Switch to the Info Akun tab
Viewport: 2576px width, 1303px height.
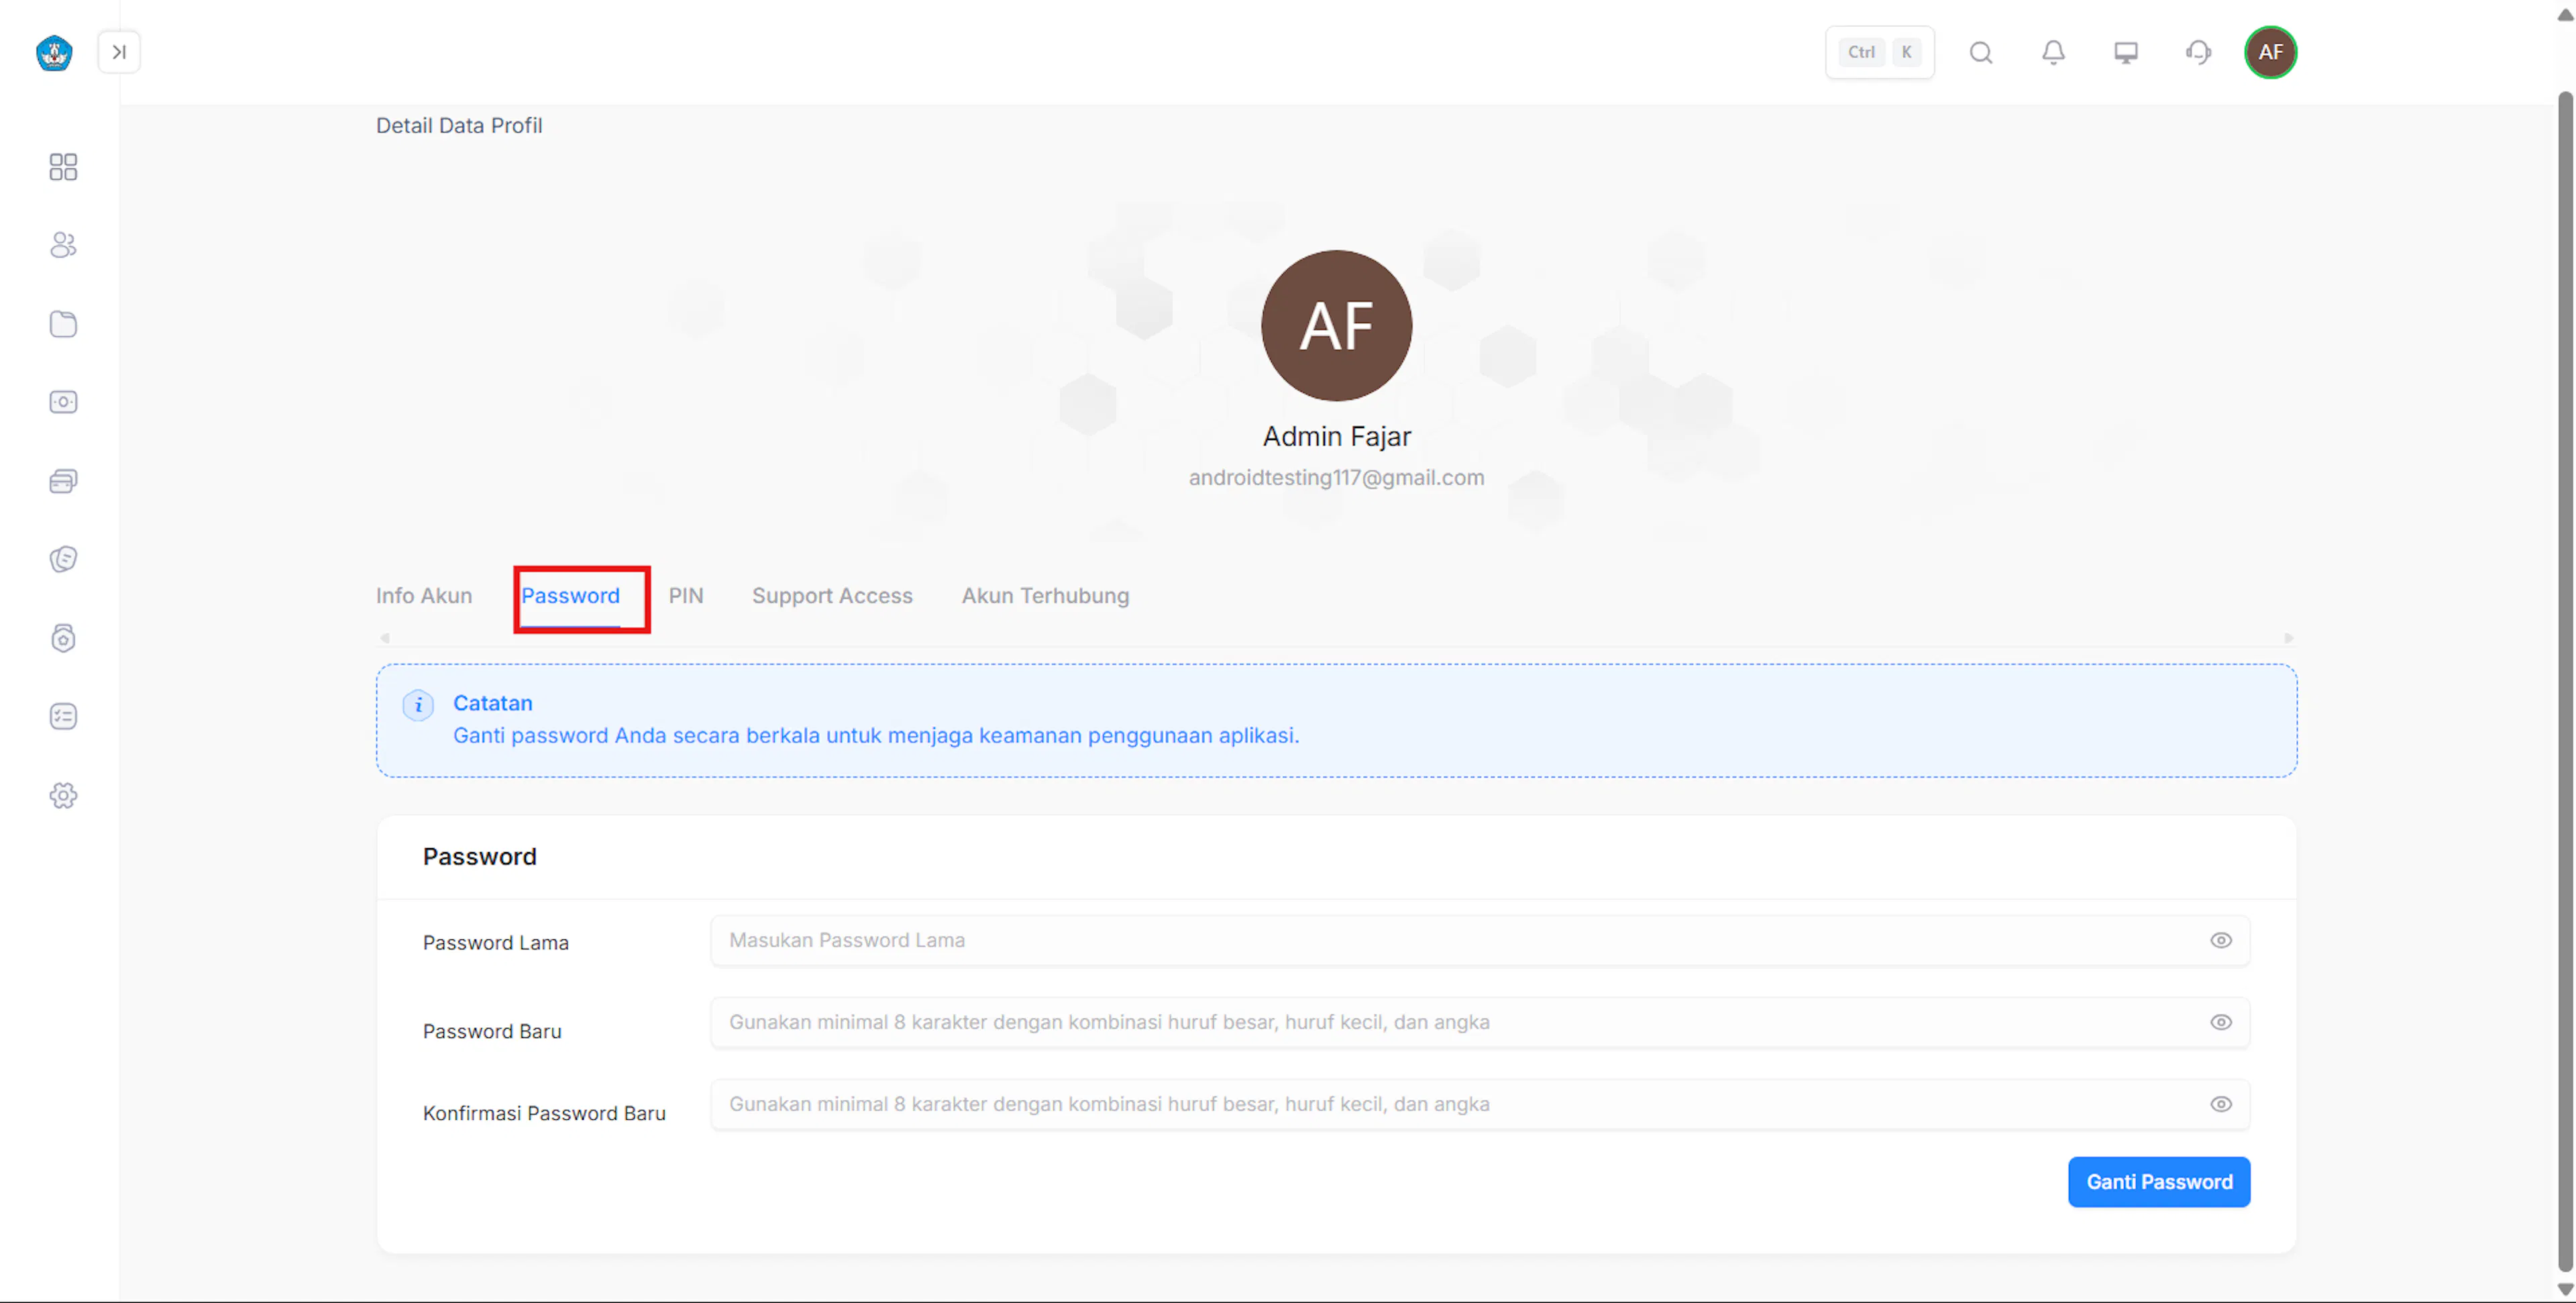424,596
